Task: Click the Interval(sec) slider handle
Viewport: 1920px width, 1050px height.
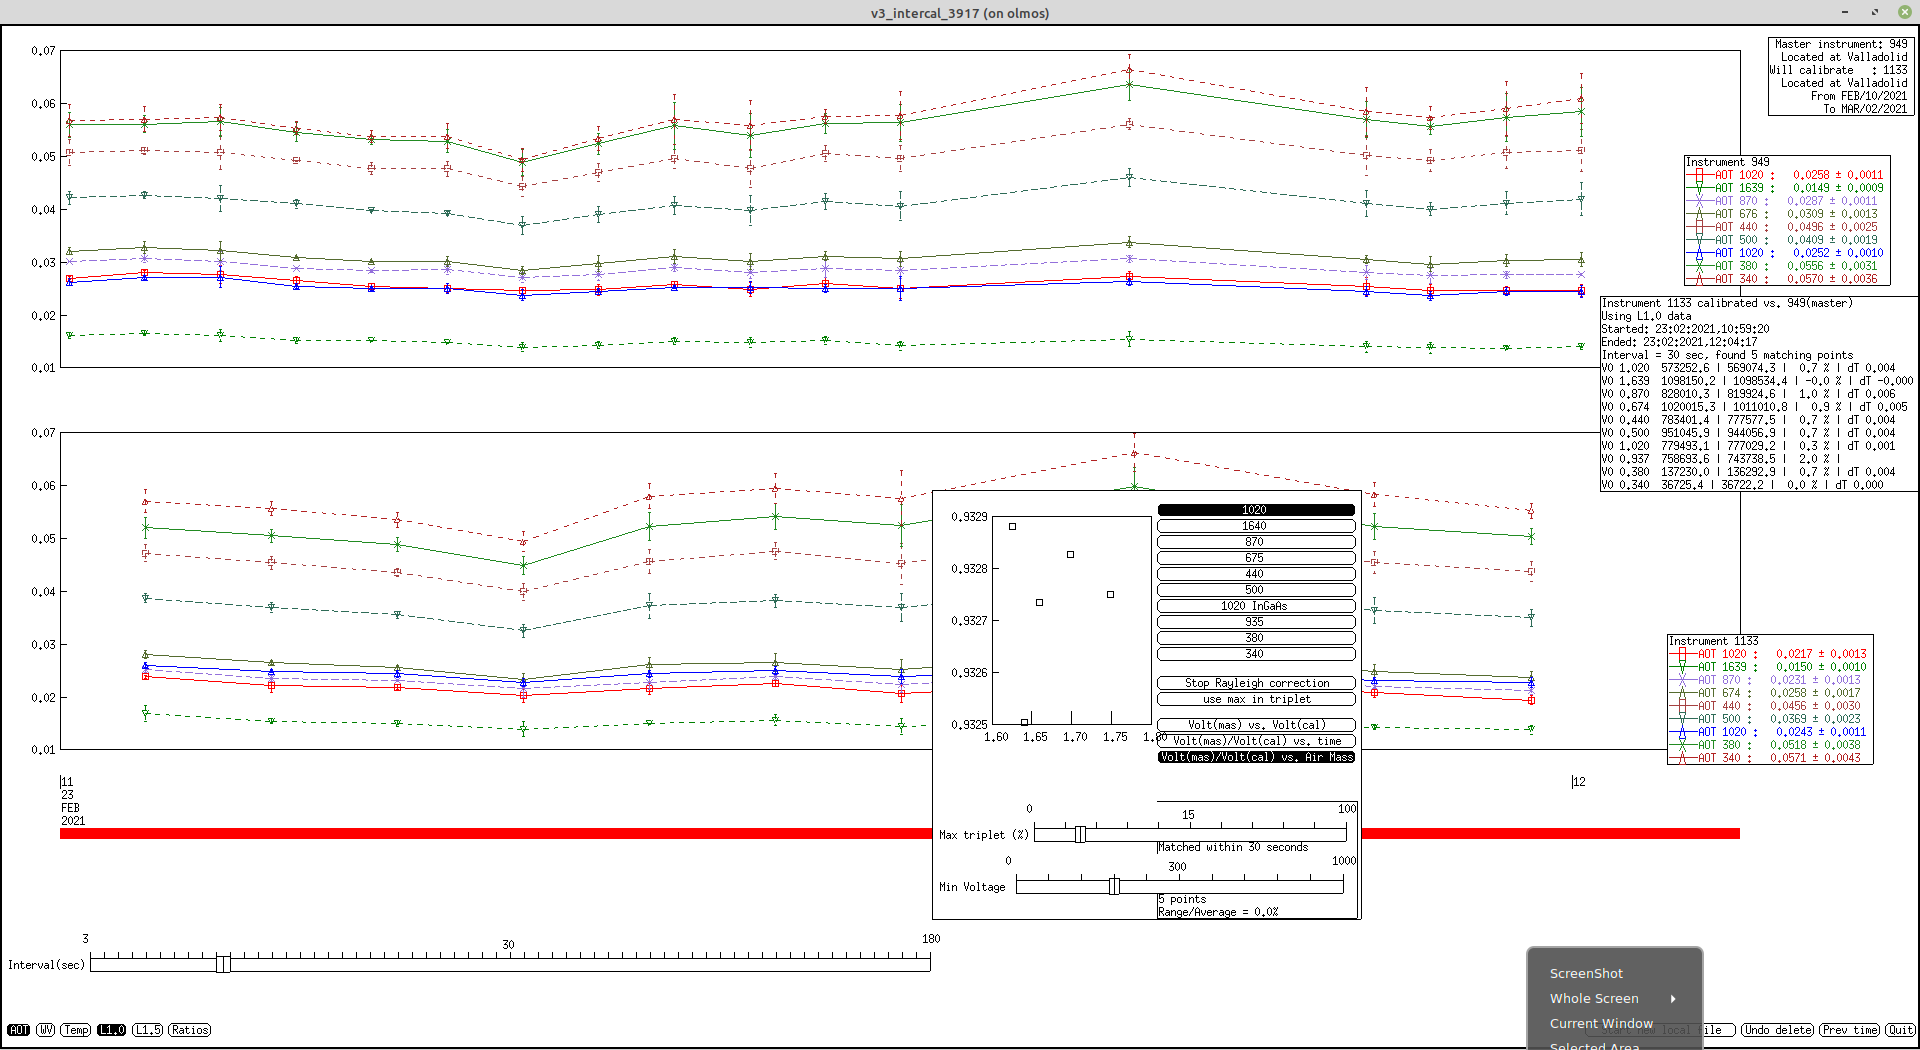Action: (x=223, y=963)
